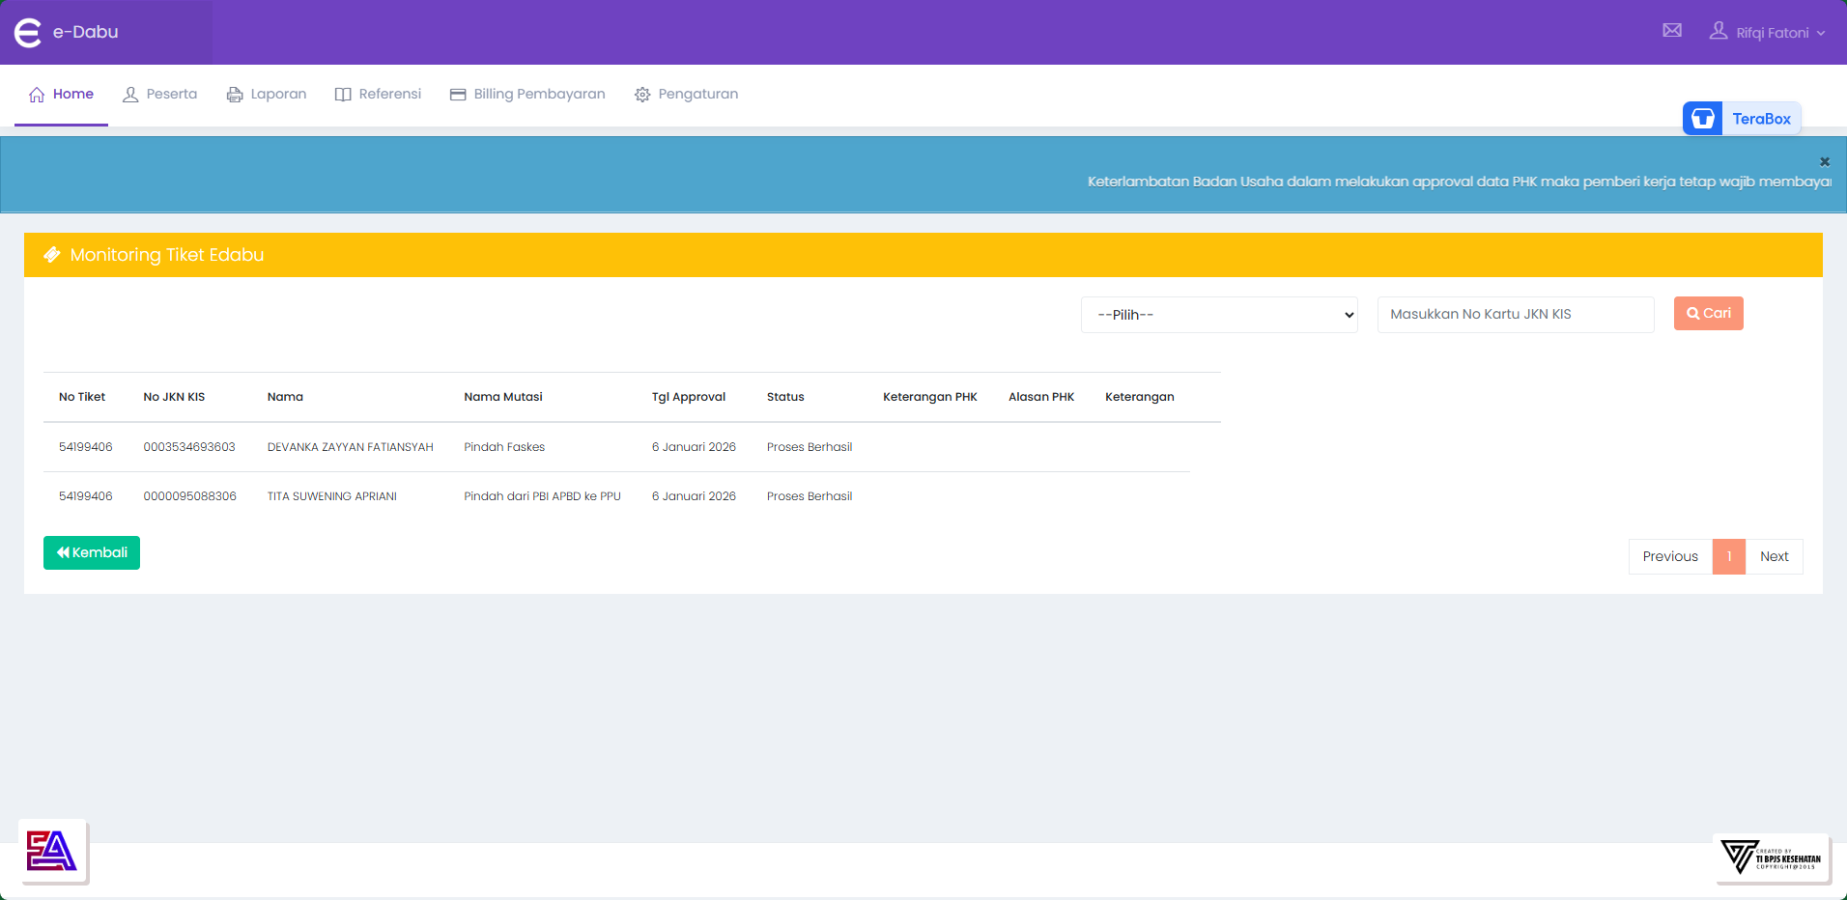Click the TI BPJS Kesehatan logo
Screen dimensions: 1847x900
[1770, 857]
